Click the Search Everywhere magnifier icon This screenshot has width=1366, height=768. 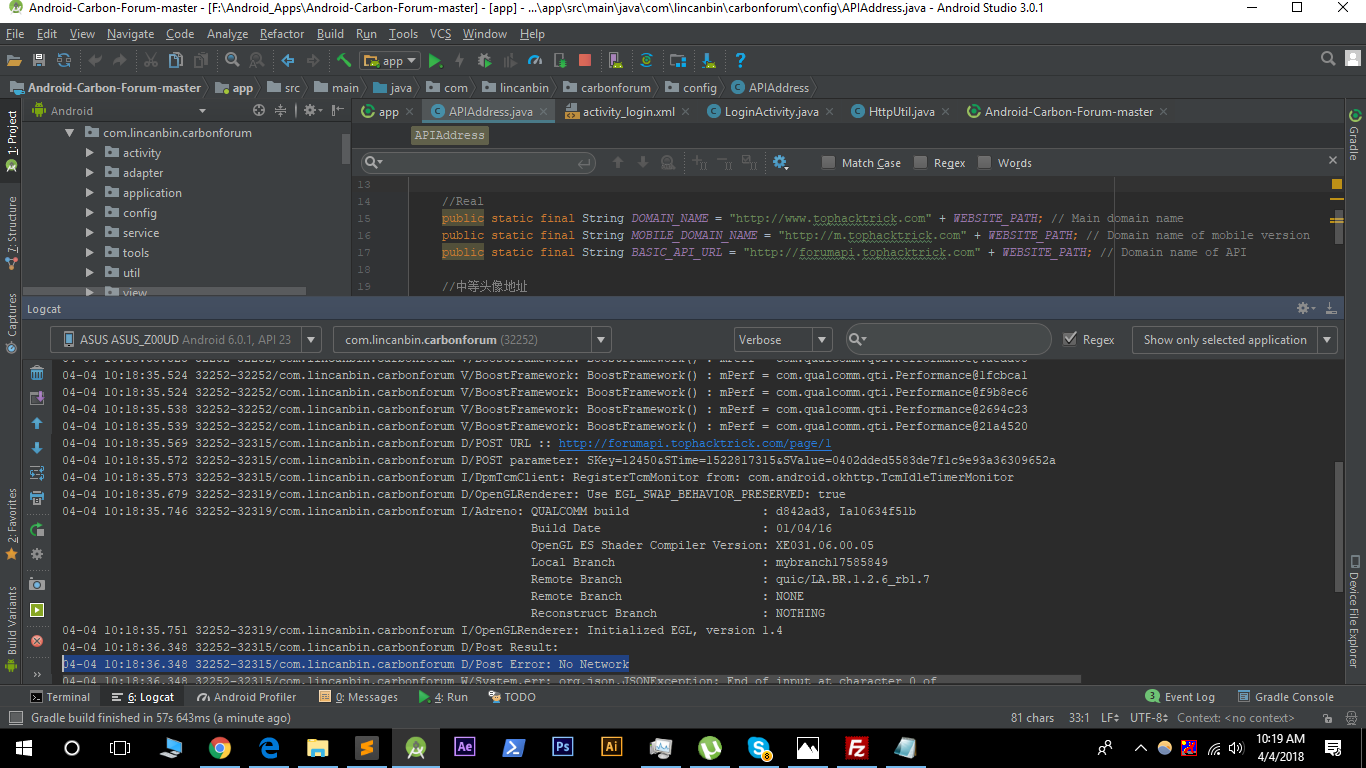[x=1328, y=60]
